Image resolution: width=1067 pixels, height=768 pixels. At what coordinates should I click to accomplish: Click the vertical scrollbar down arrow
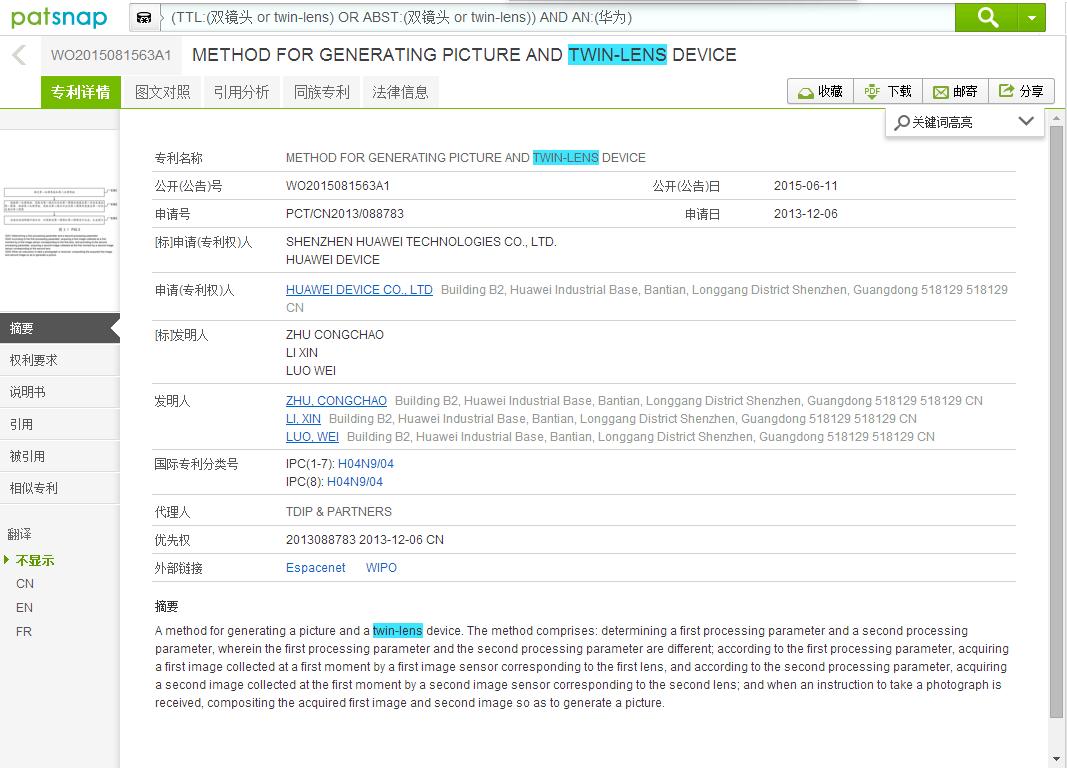pos(1057,758)
